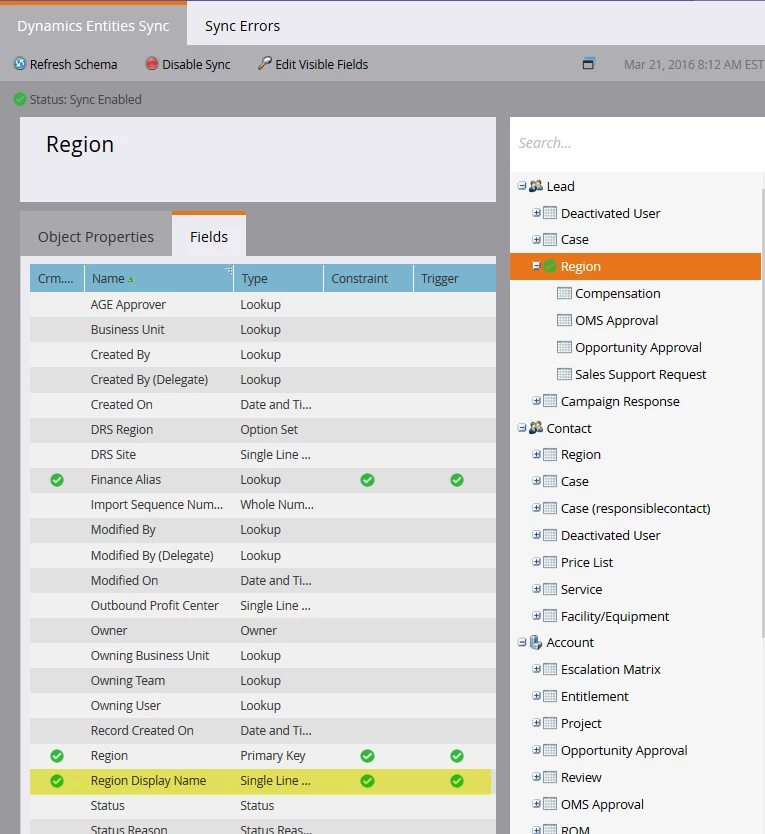This screenshot has height=834, width=765.
Task: Sort by the Type column header
Action: [x=278, y=278]
